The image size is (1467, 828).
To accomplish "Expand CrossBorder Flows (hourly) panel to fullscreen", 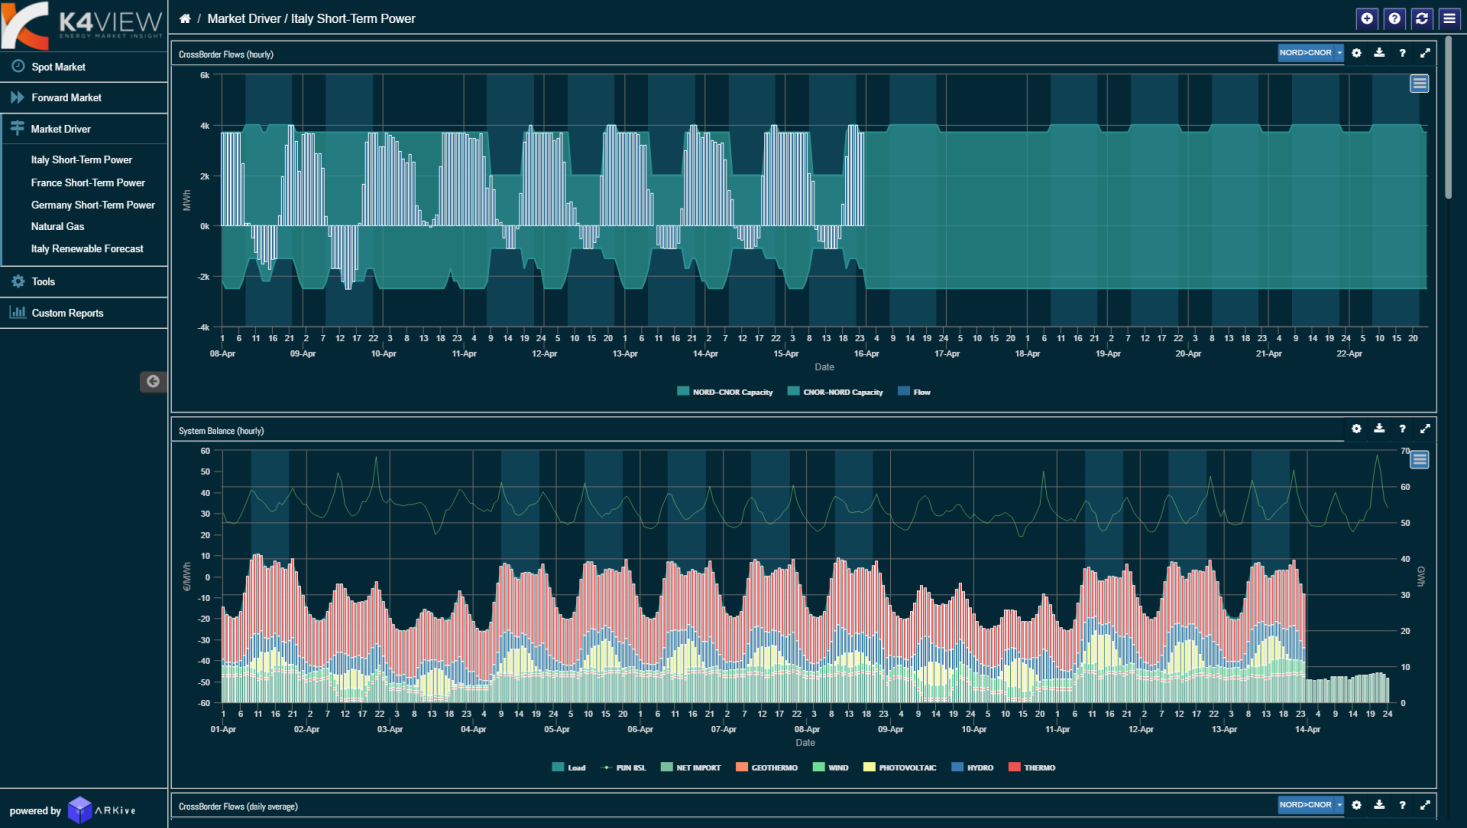I will coord(1425,53).
